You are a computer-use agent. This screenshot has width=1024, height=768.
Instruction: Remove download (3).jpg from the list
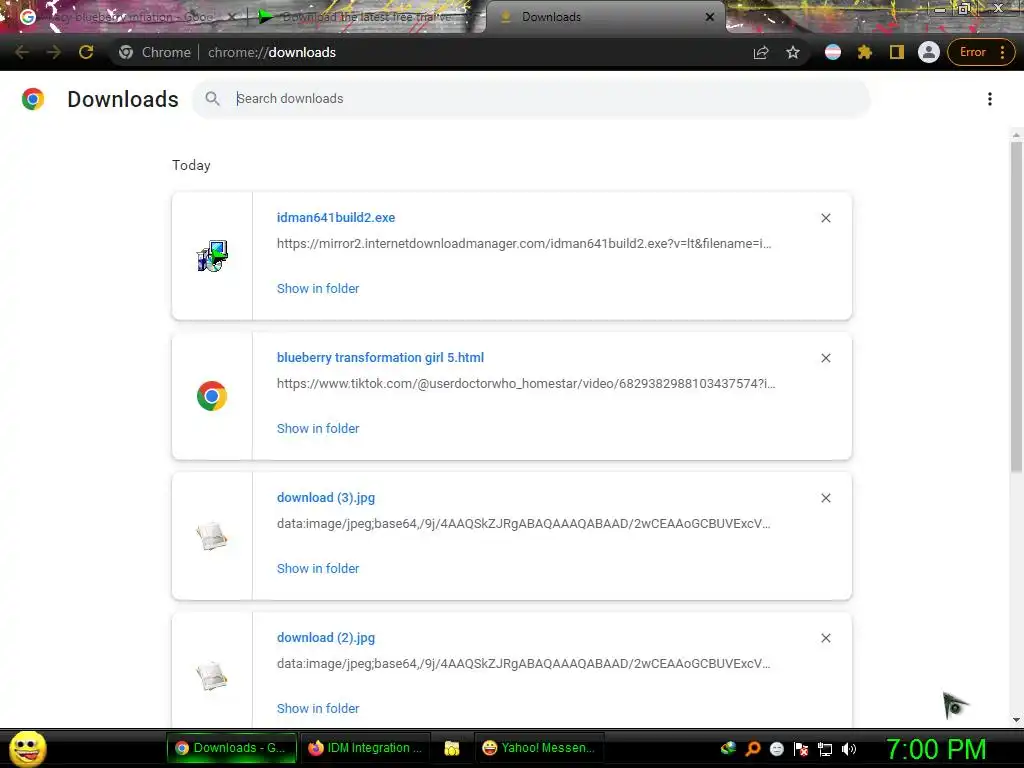coord(825,498)
